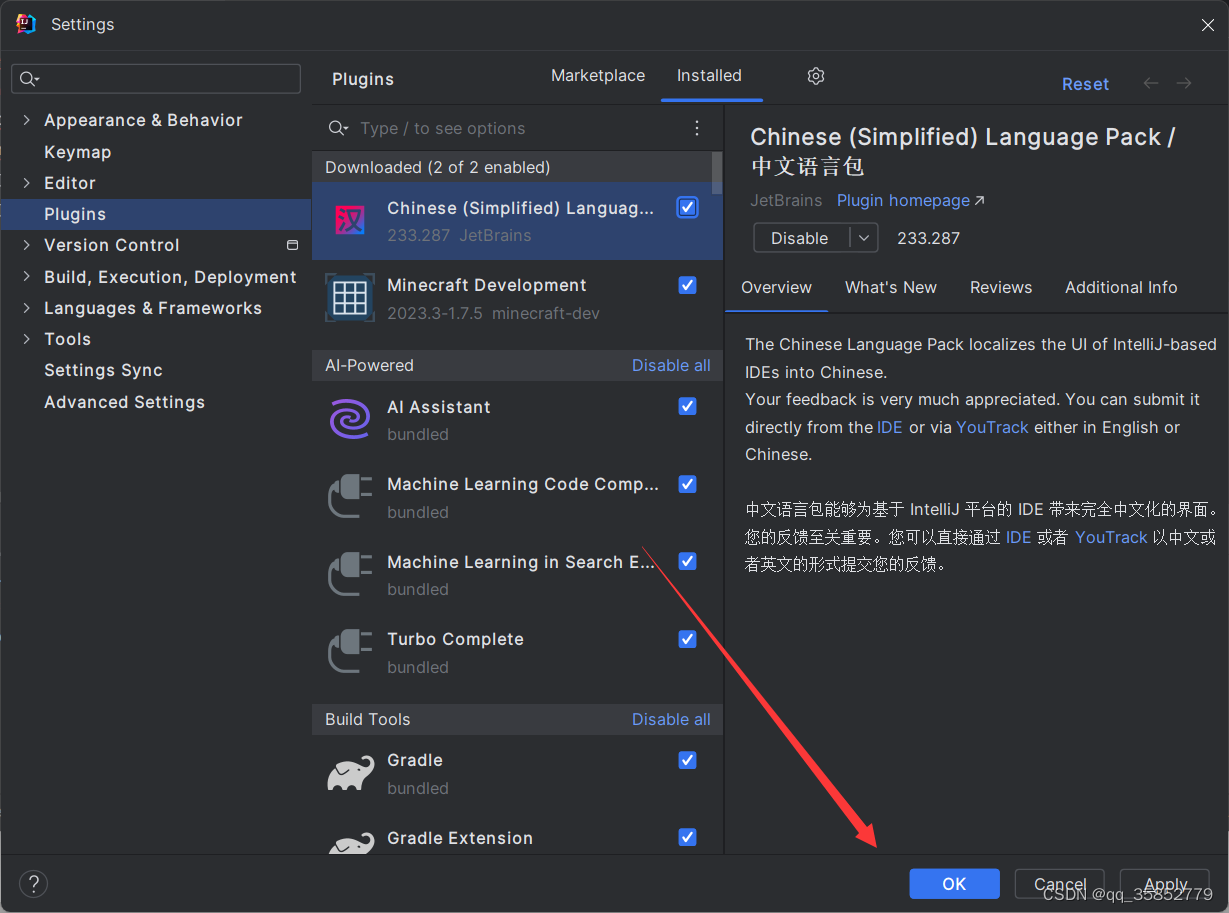Screen dimensions: 1229x913
Task: Open the plugin settings gear menu
Action: (x=816, y=76)
